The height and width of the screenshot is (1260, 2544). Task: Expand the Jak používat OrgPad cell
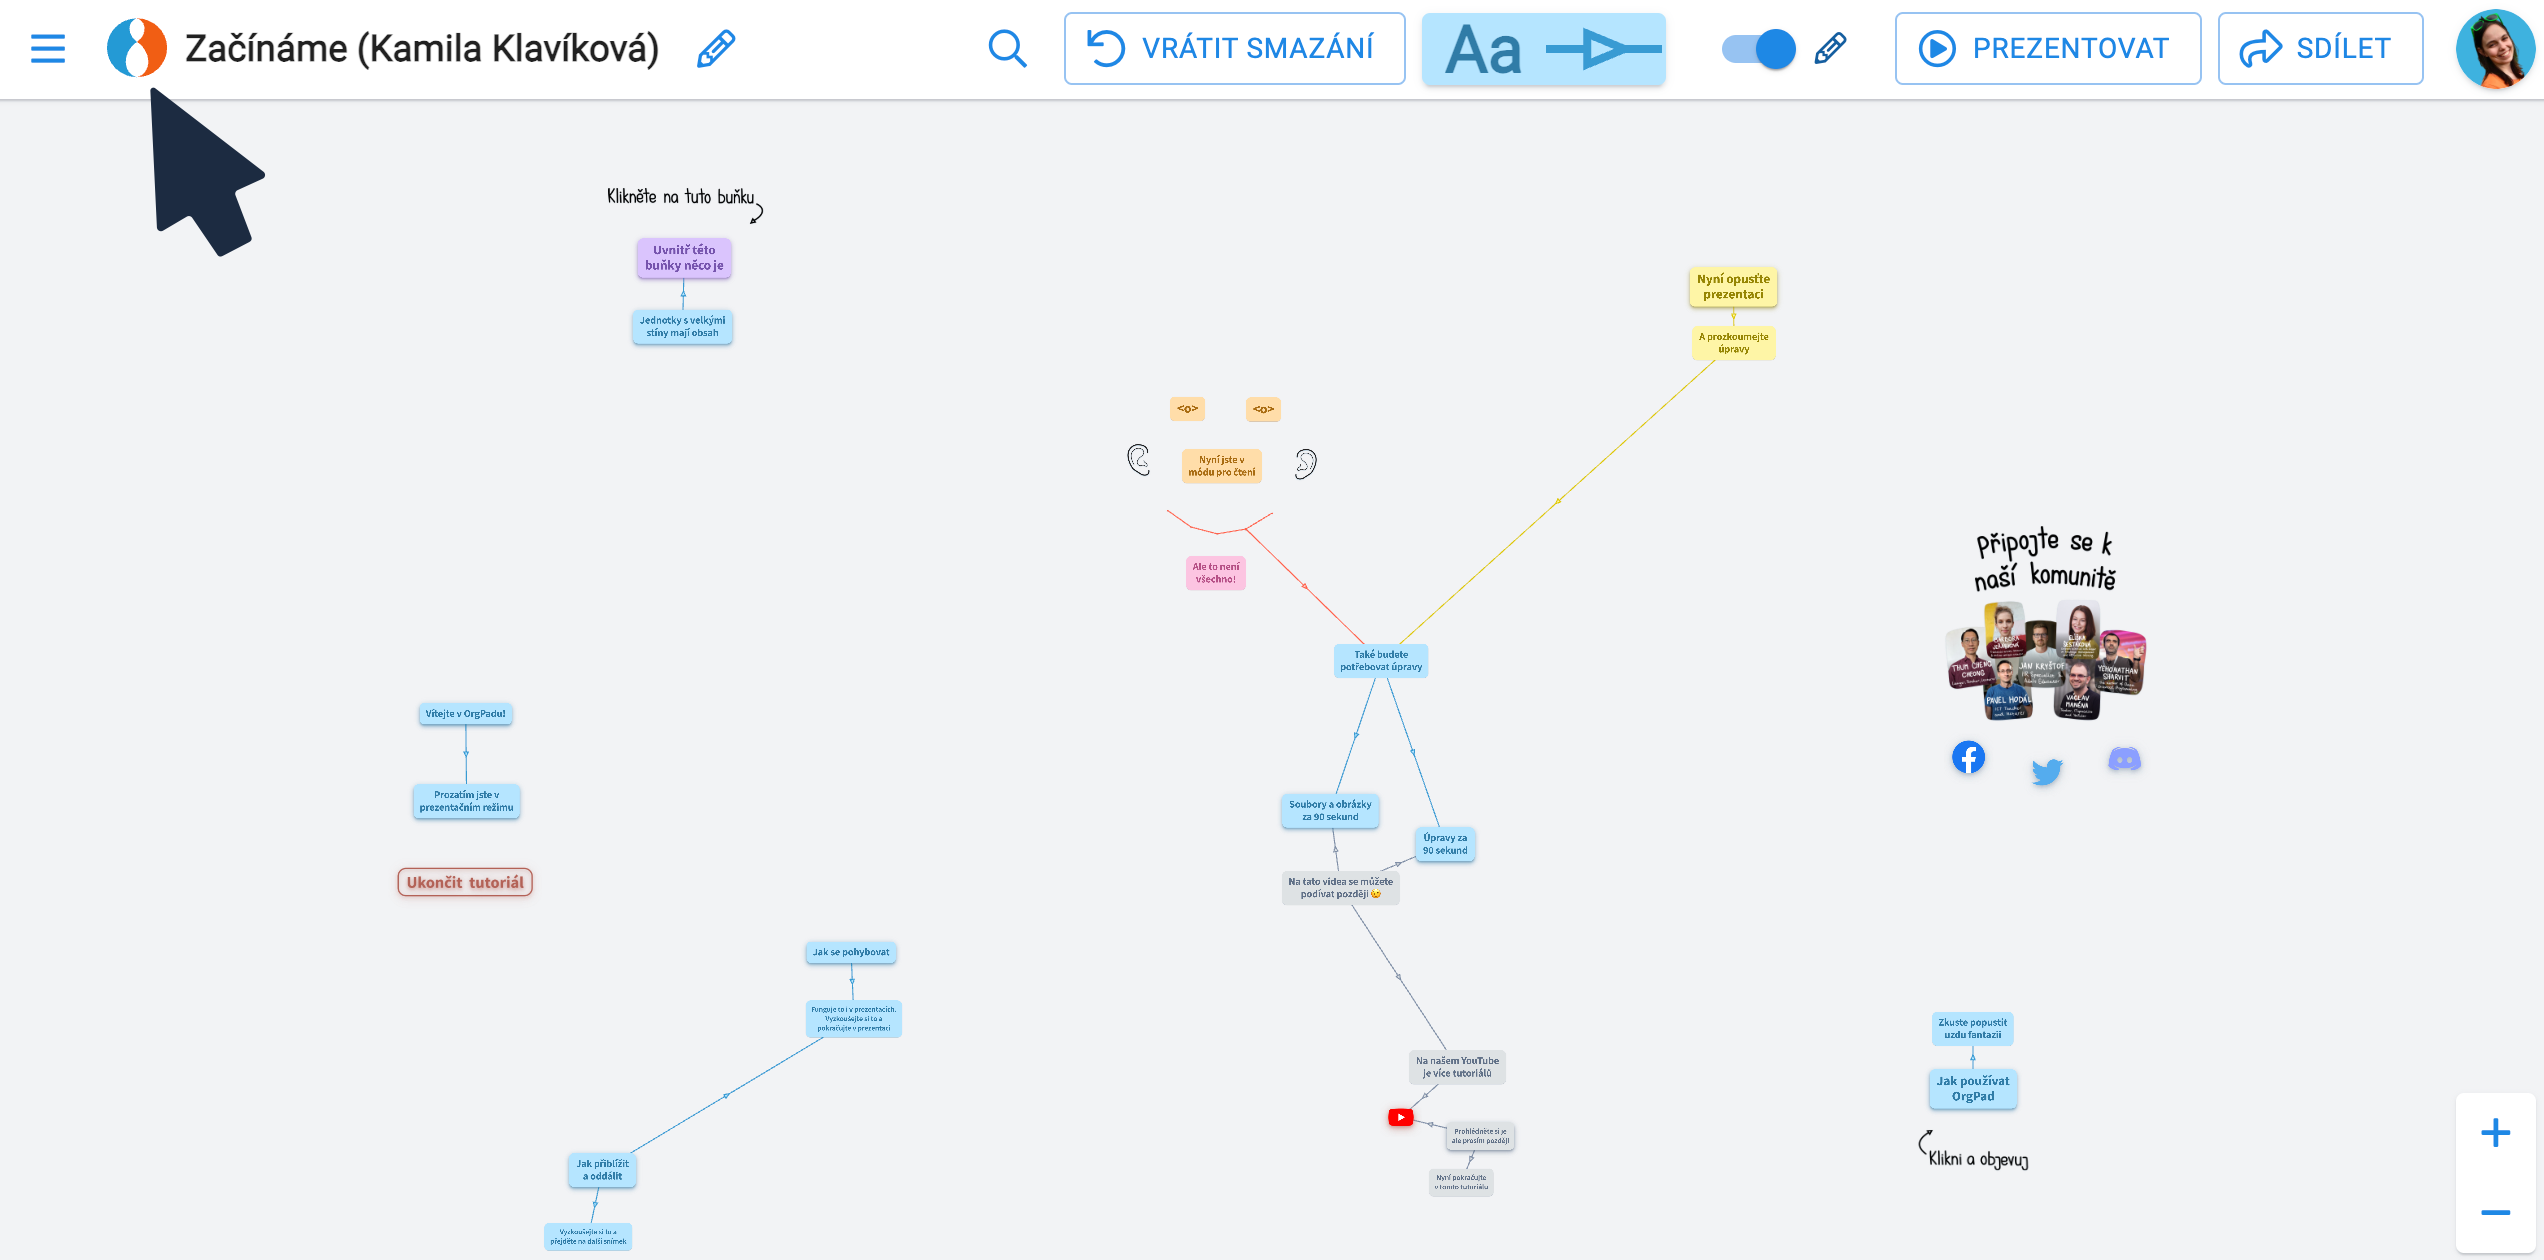point(1972,1088)
